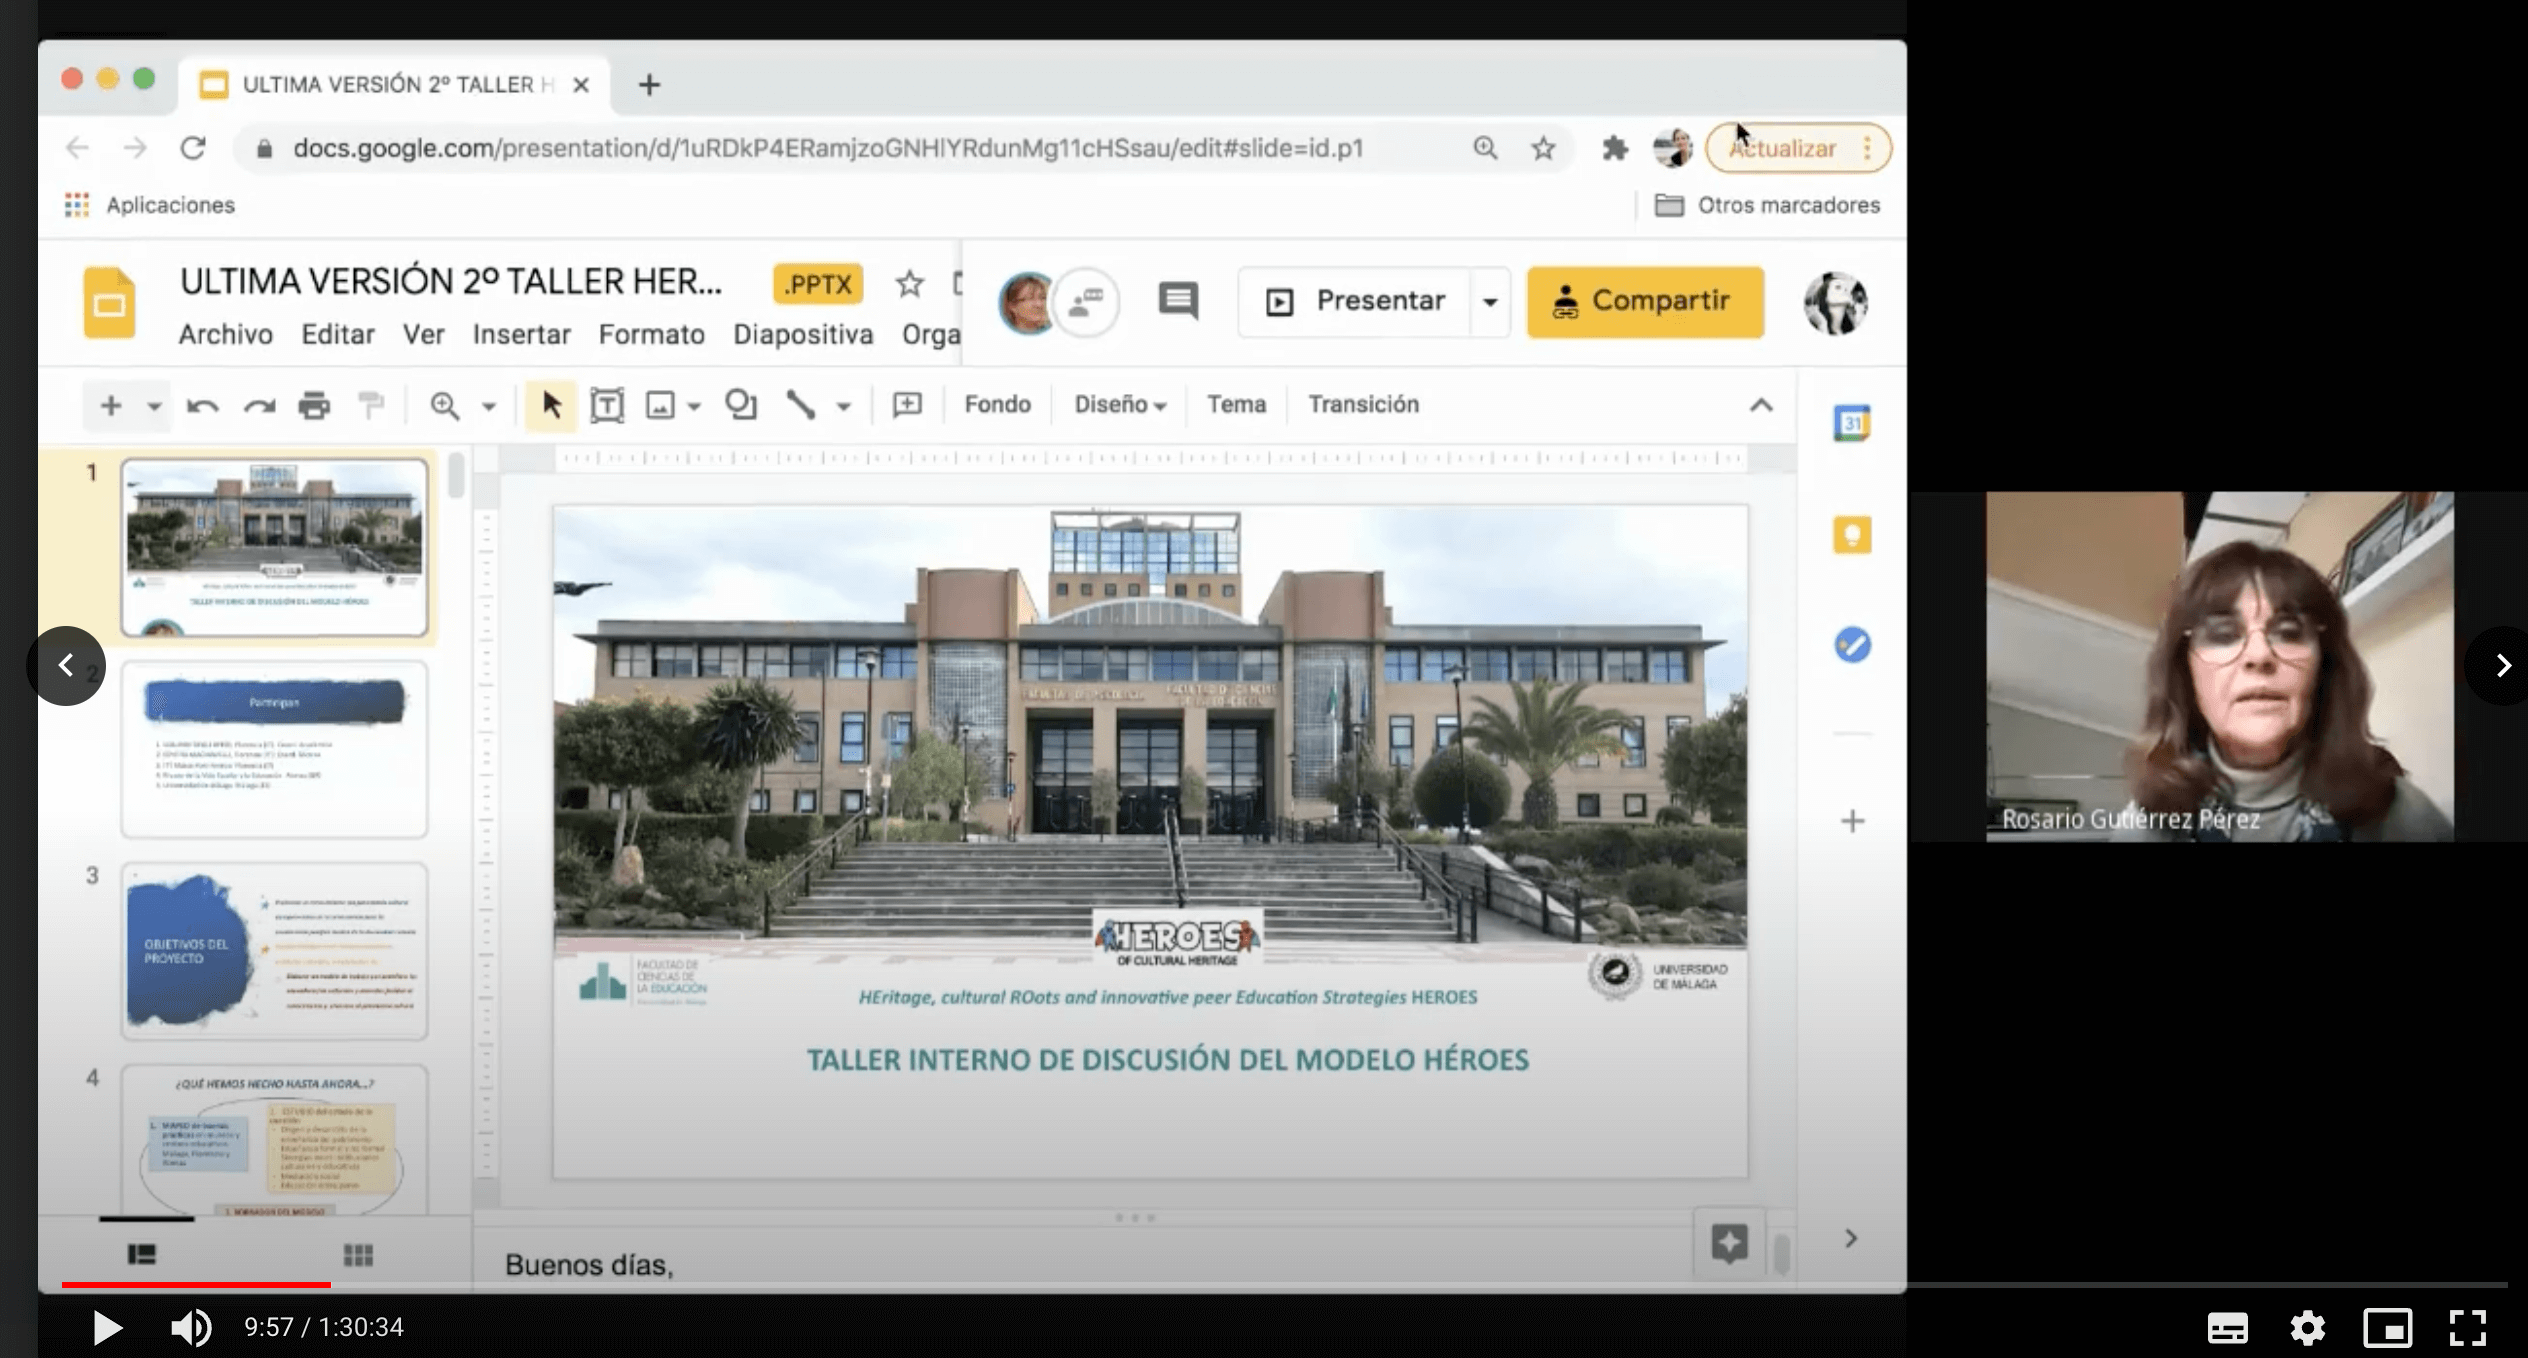Open the Insertar menu
The height and width of the screenshot is (1358, 2528).
point(521,334)
